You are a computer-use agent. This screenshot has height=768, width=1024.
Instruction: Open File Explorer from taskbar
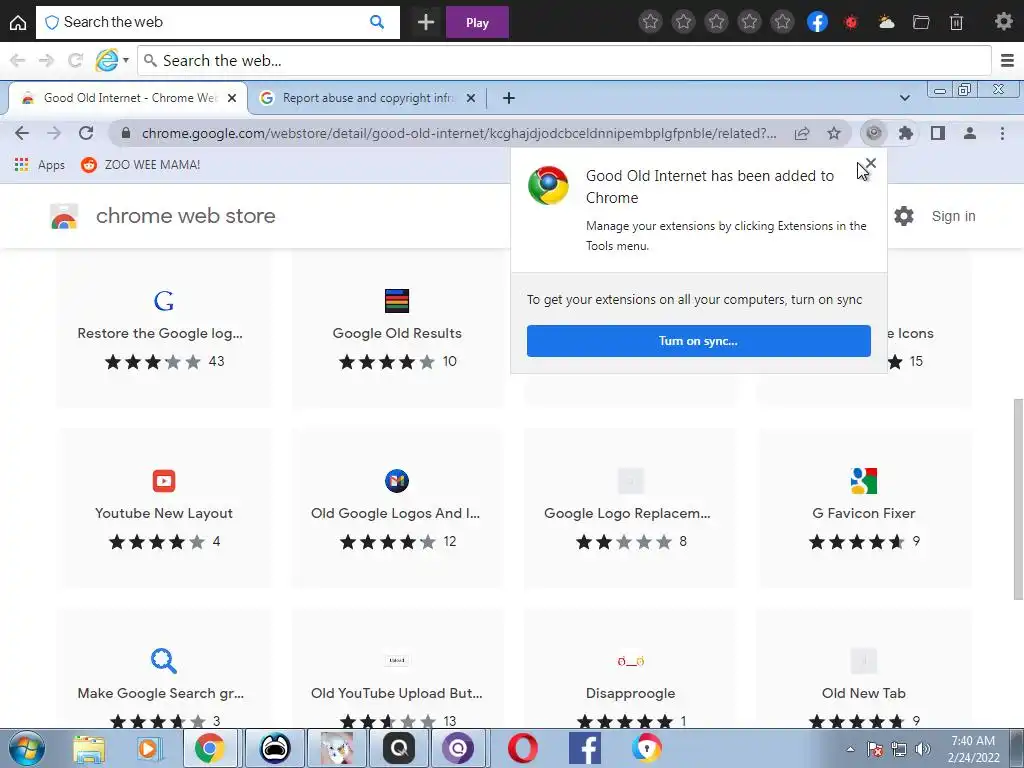89,749
